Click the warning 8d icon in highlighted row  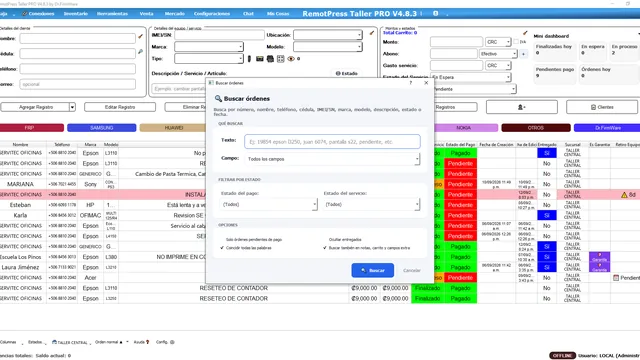coord(628,195)
